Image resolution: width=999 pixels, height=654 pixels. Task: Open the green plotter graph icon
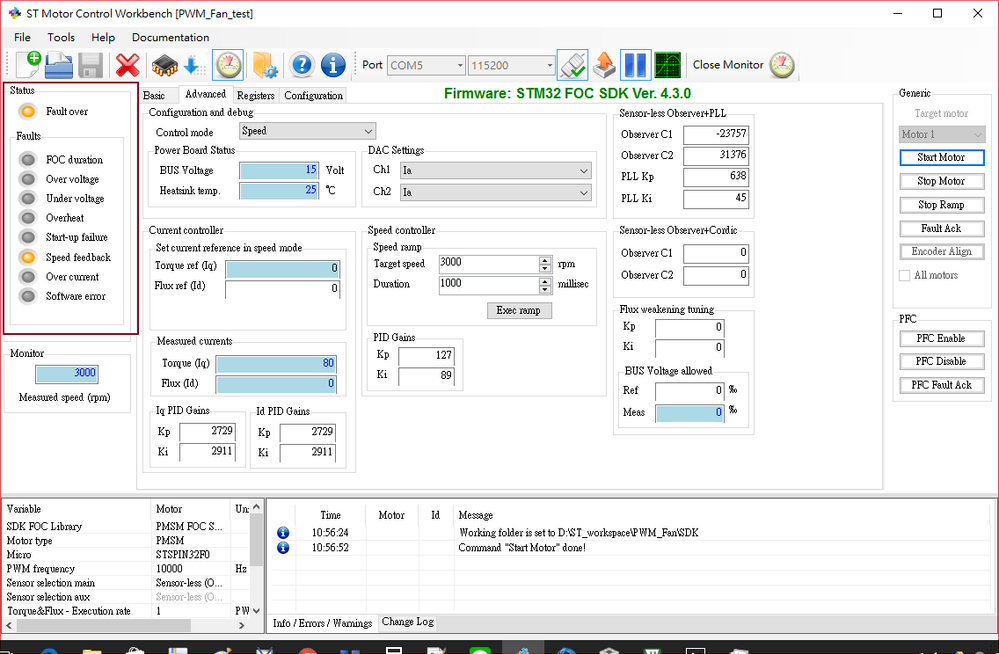(x=667, y=64)
